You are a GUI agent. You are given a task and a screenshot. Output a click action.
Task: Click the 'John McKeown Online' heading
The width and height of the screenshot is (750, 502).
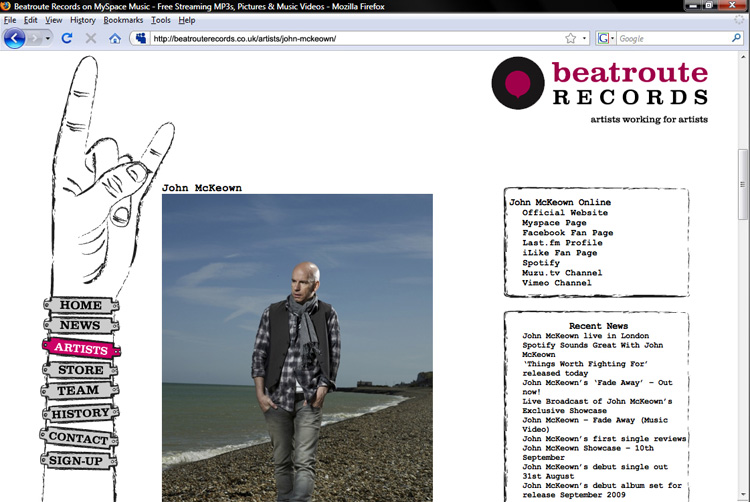point(560,202)
